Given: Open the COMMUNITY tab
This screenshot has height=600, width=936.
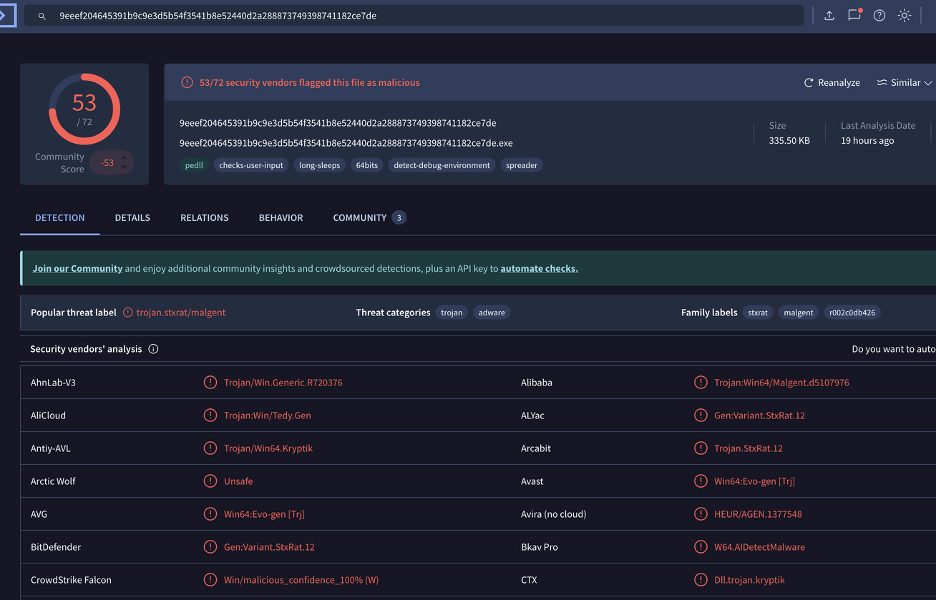Looking at the screenshot, I should (x=369, y=218).
